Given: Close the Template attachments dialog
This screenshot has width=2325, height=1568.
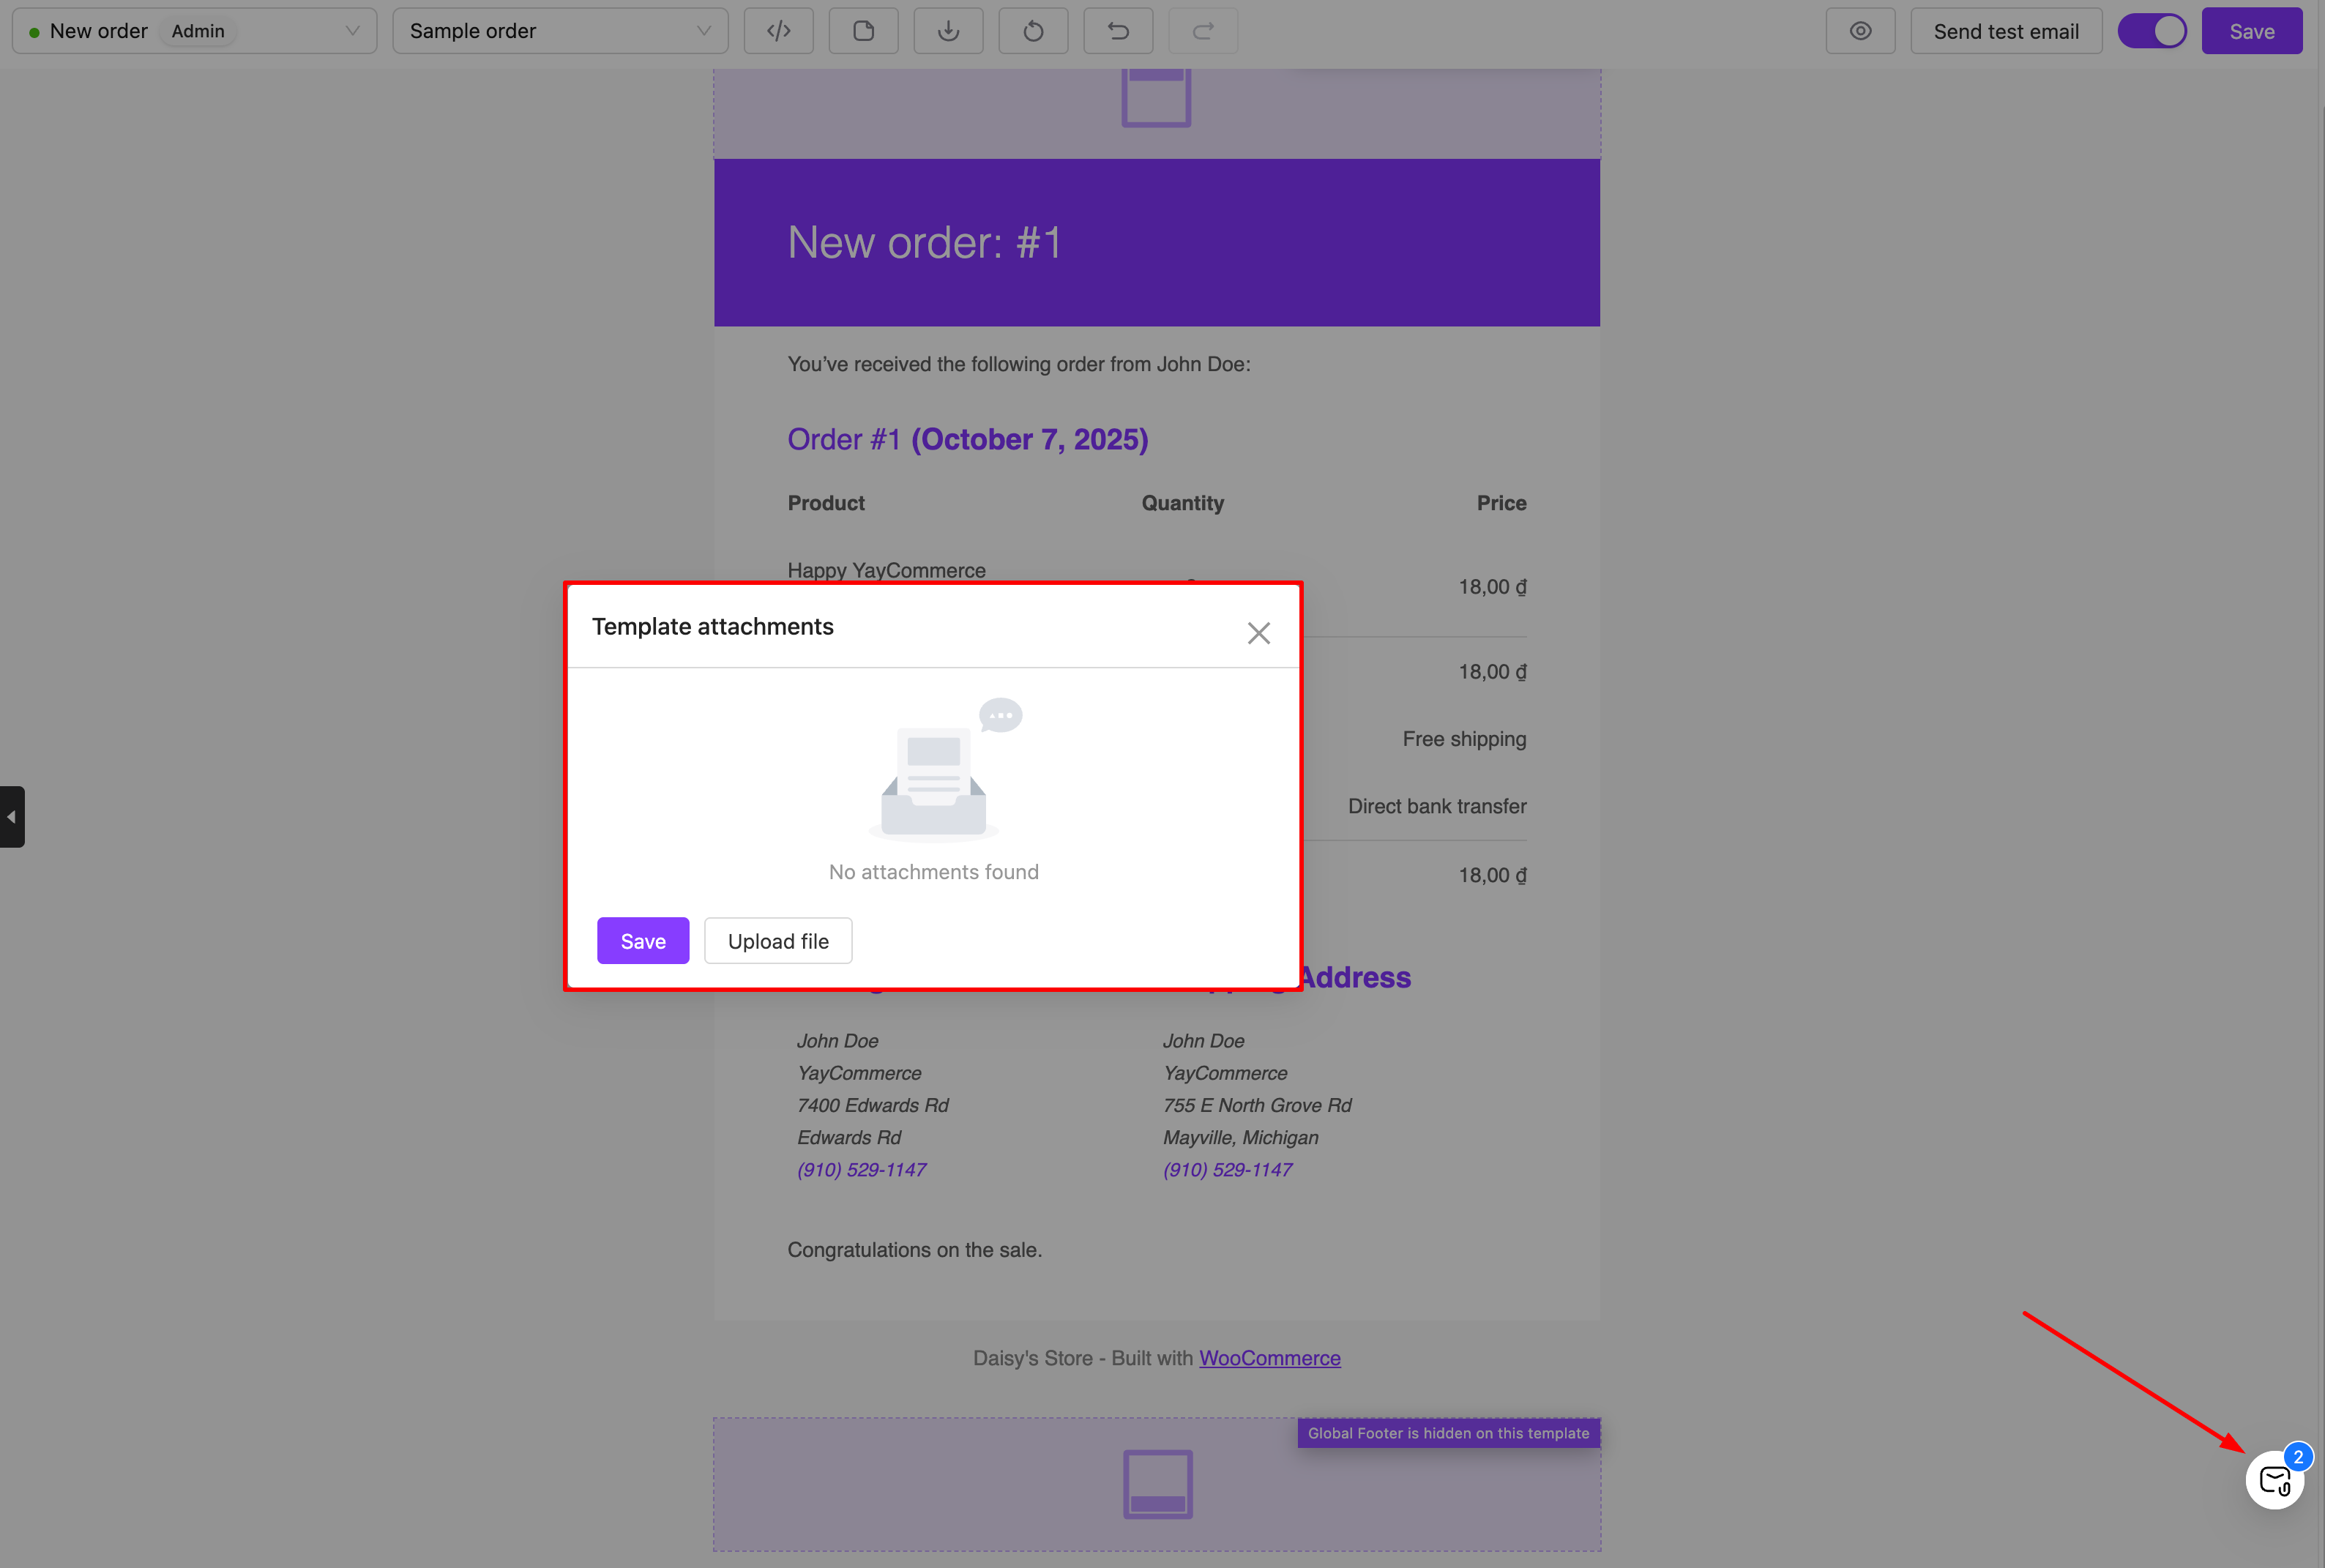Looking at the screenshot, I should 1258,633.
